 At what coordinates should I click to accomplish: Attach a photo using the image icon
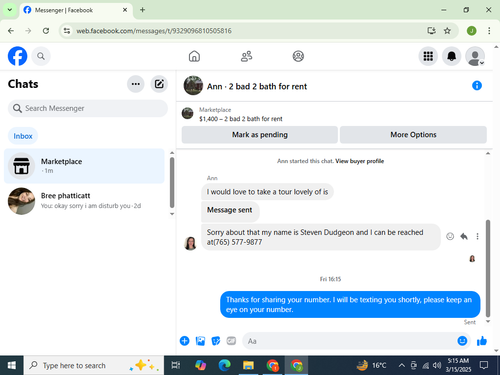(x=200, y=341)
